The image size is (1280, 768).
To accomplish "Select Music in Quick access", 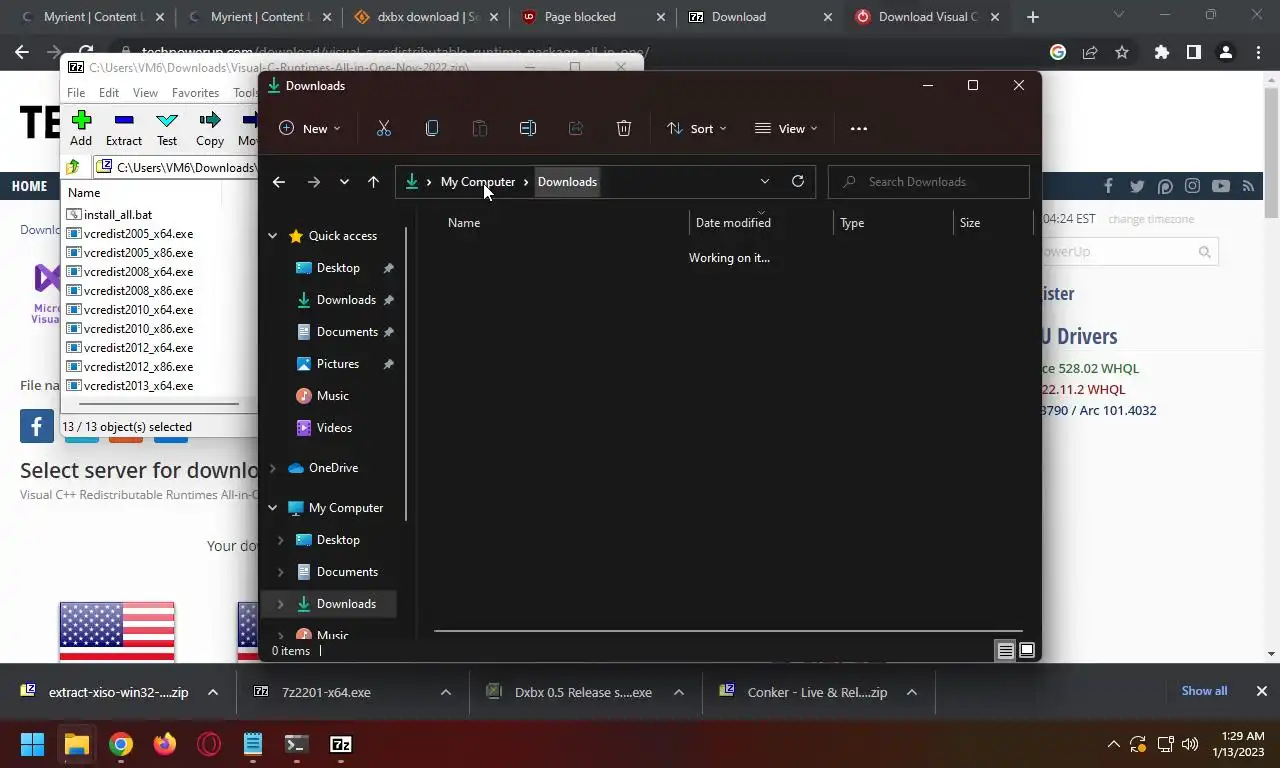I will click(332, 396).
